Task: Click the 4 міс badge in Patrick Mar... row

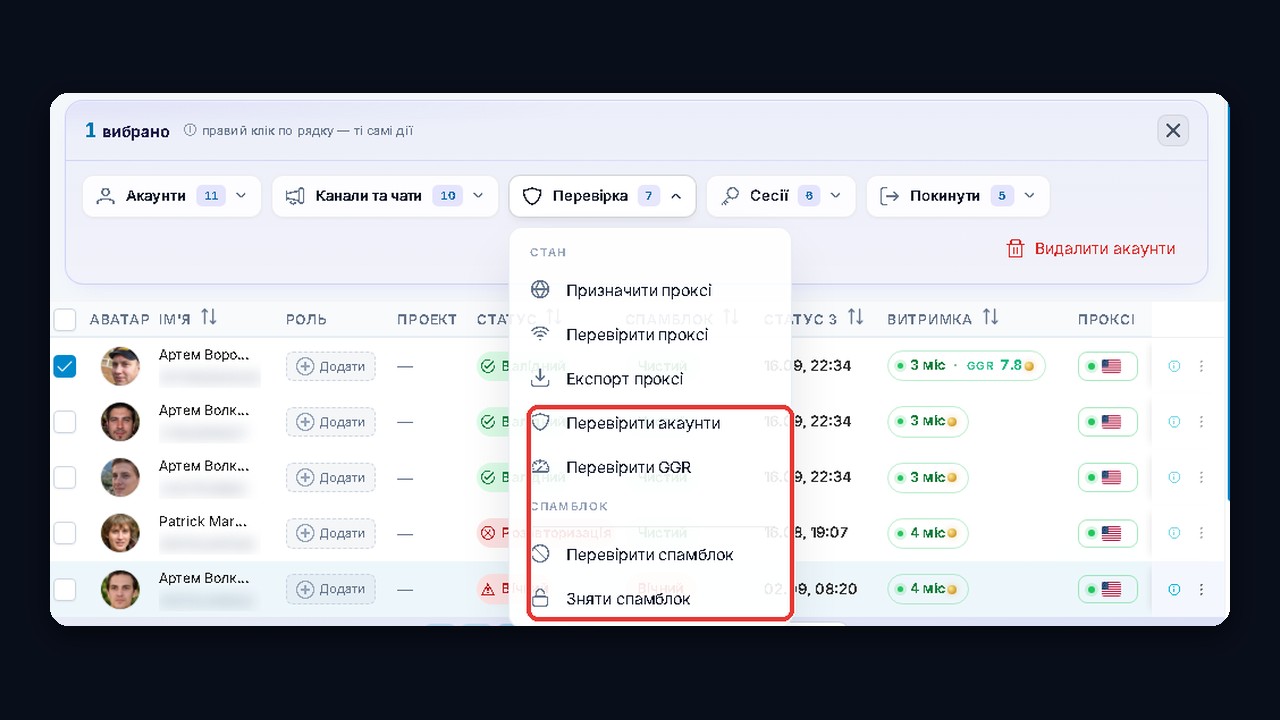Action: click(x=927, y=534)
